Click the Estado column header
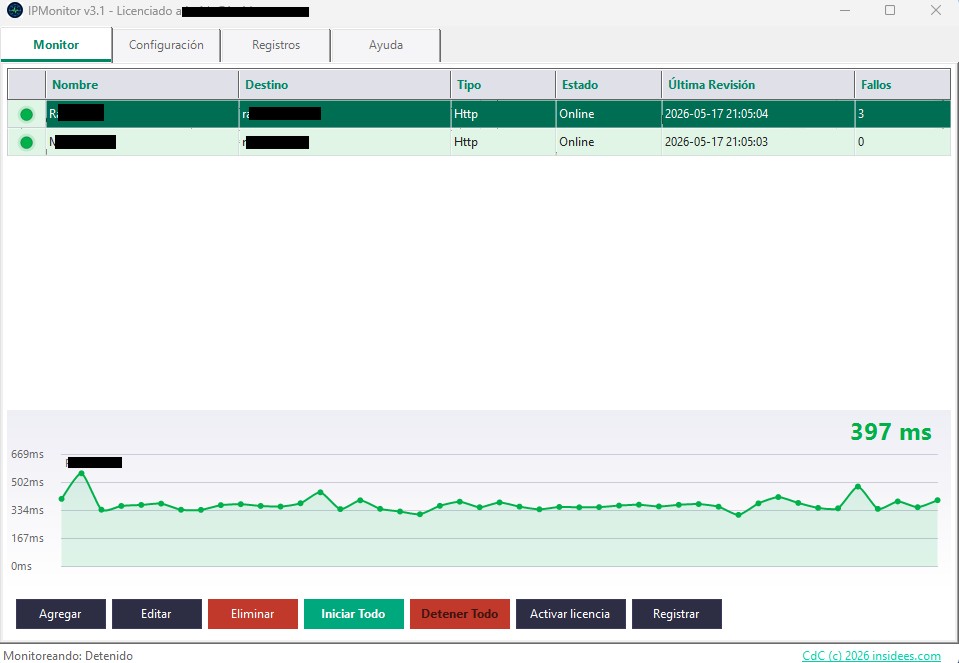The width and height of the screenshot is (959, 663). pos(609,84)
